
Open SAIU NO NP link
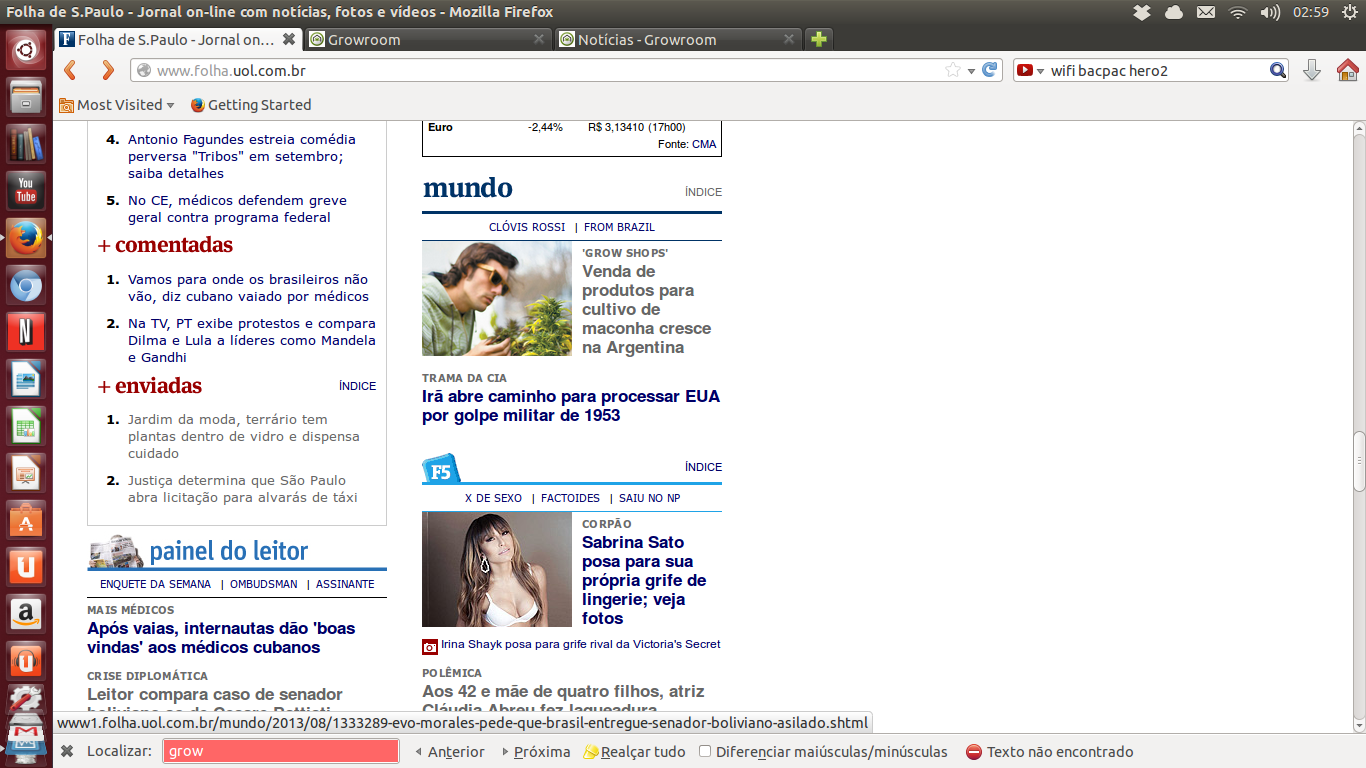[650, 498]
